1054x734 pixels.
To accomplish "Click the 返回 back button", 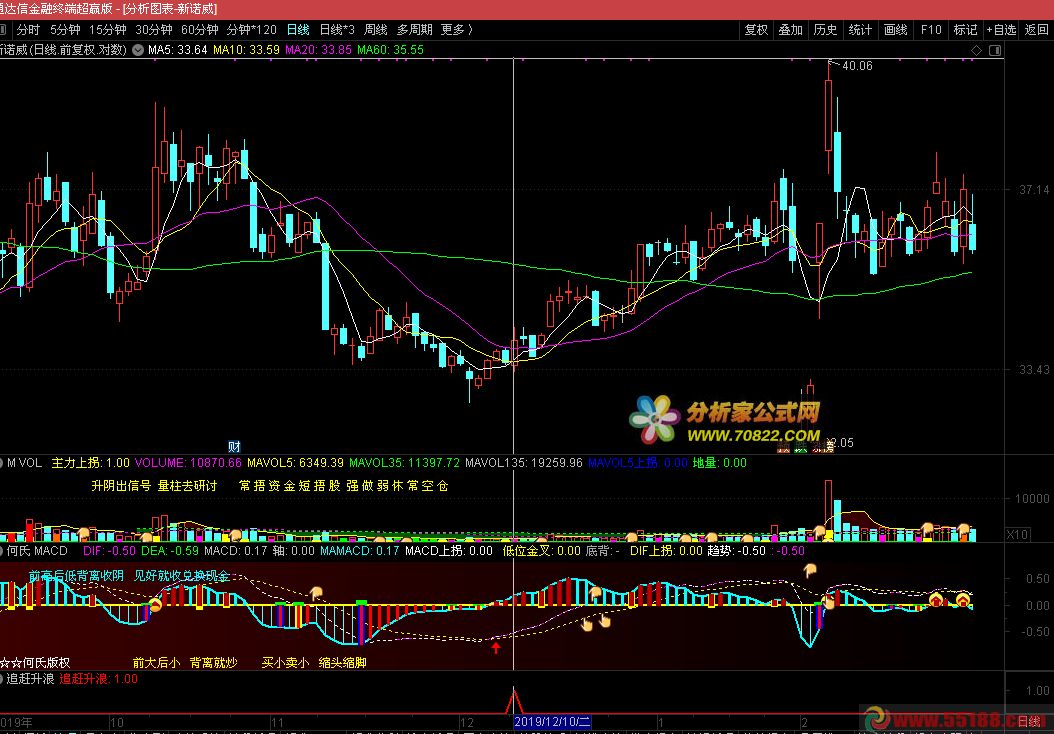I will pyautogui.click(x=1037, y=30).
